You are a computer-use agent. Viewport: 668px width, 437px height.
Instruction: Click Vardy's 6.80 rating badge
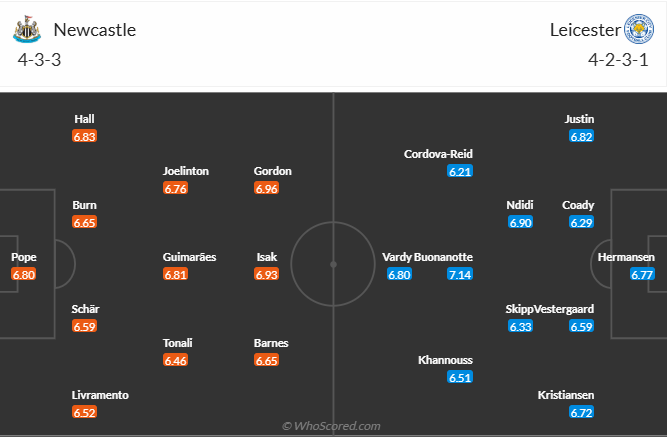point(399,274)
